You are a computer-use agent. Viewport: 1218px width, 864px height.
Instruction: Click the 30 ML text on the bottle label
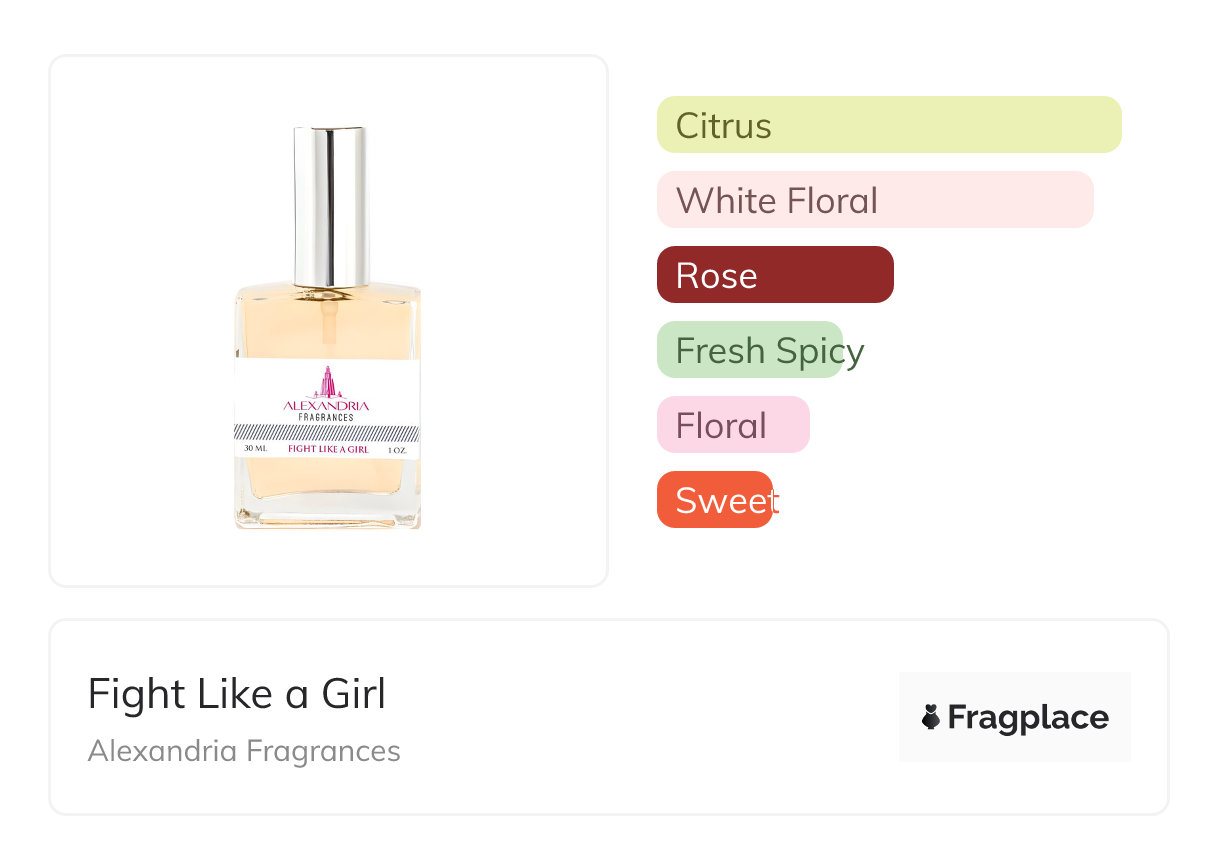coord(255,449)
